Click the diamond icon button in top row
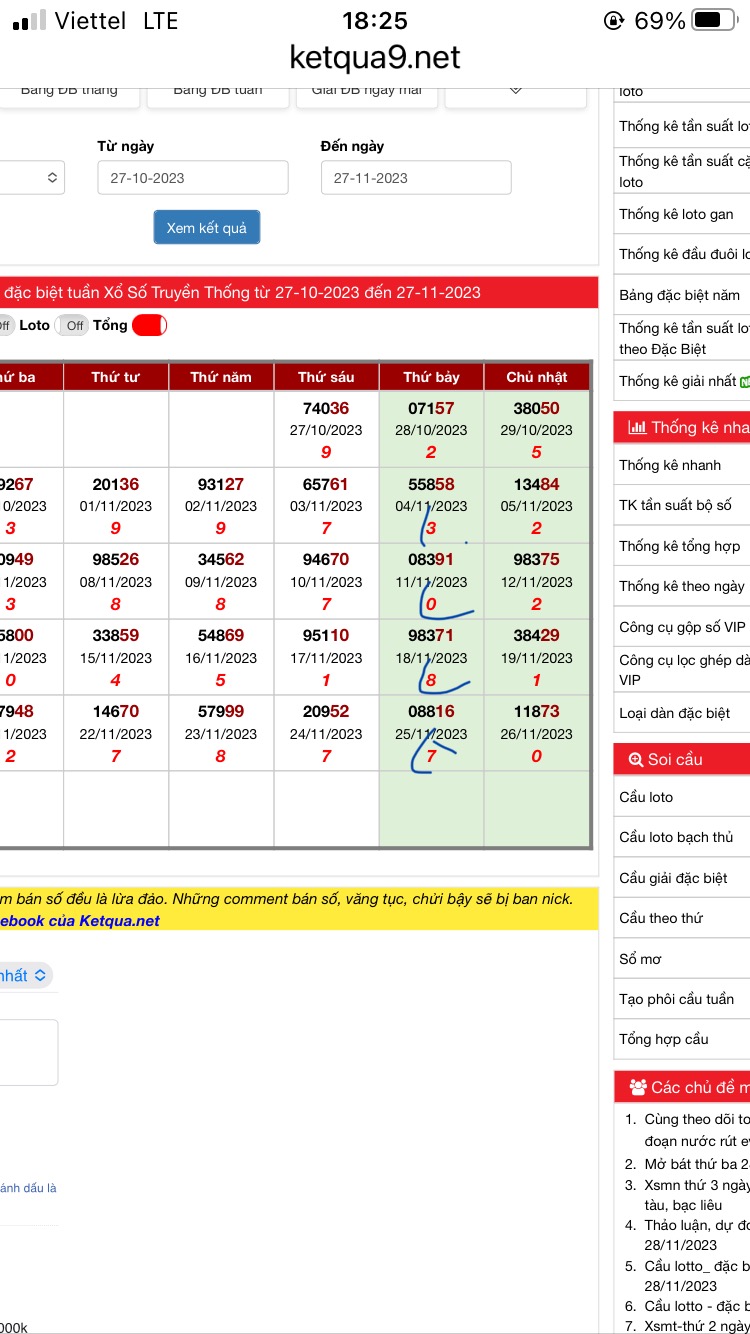The height and width of the screenshot is (1334, 750). pos(515,90)
